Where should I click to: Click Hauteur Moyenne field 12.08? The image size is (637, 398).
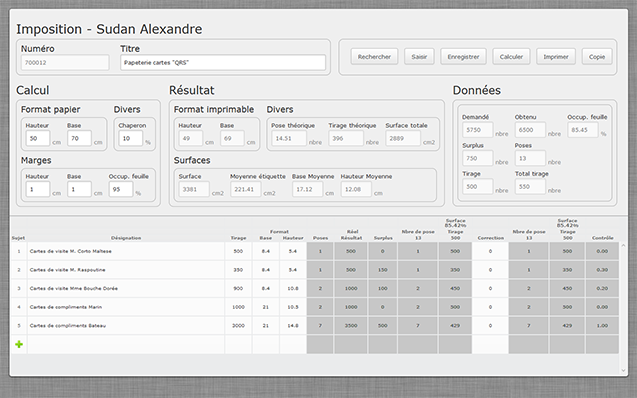pyautogui.click(x=356, y=189)
